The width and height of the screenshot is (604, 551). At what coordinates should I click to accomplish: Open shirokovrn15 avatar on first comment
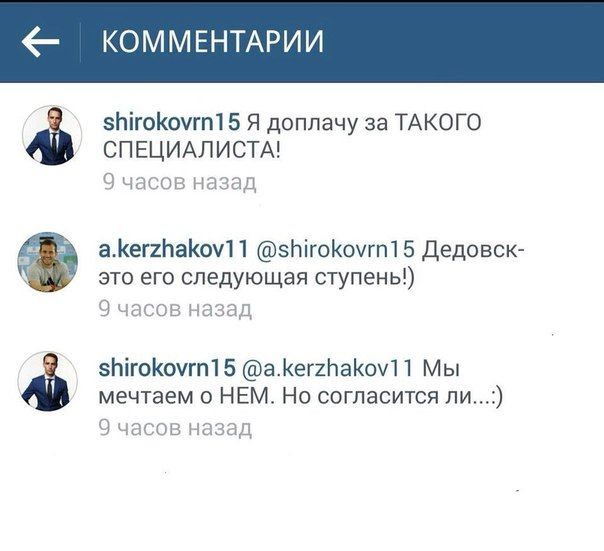(52, 135)
